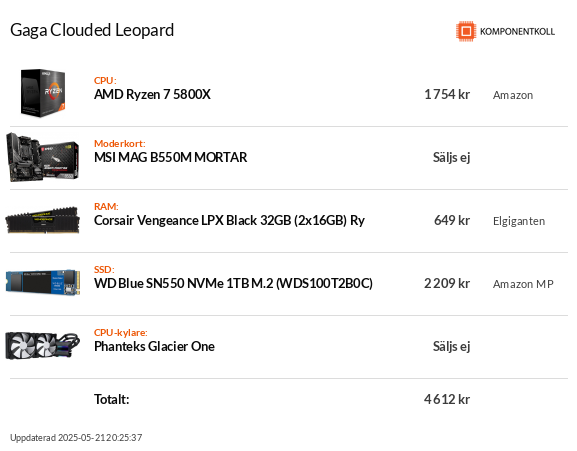Open the Corsair Vengeance LPX Black 32GB link
This screenshot has width=577, height=451.
[229, 220]
